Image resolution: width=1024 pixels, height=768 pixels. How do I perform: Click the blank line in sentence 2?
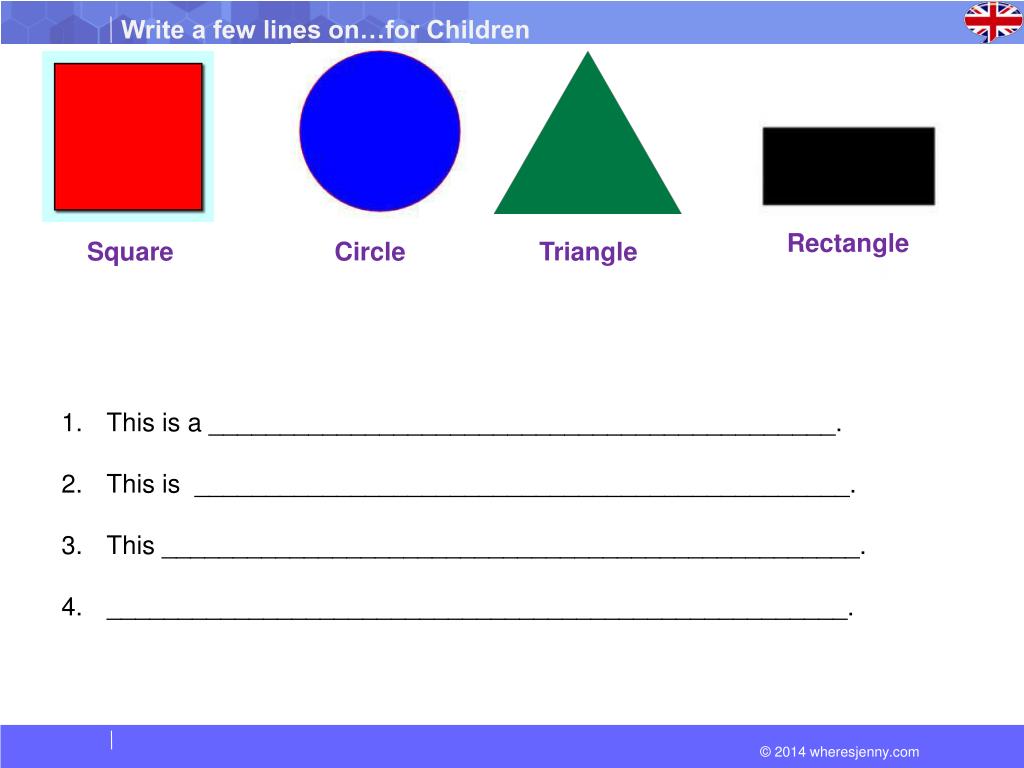(x=522, y=492)
